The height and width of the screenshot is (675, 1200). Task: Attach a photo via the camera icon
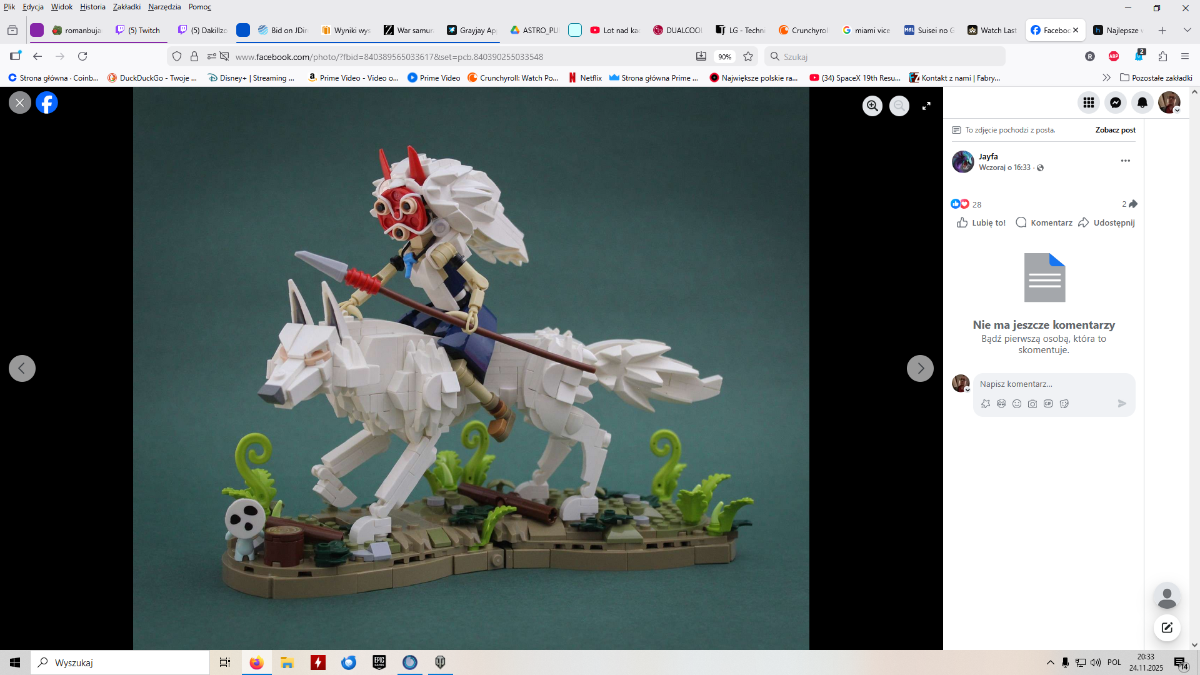1031,403
